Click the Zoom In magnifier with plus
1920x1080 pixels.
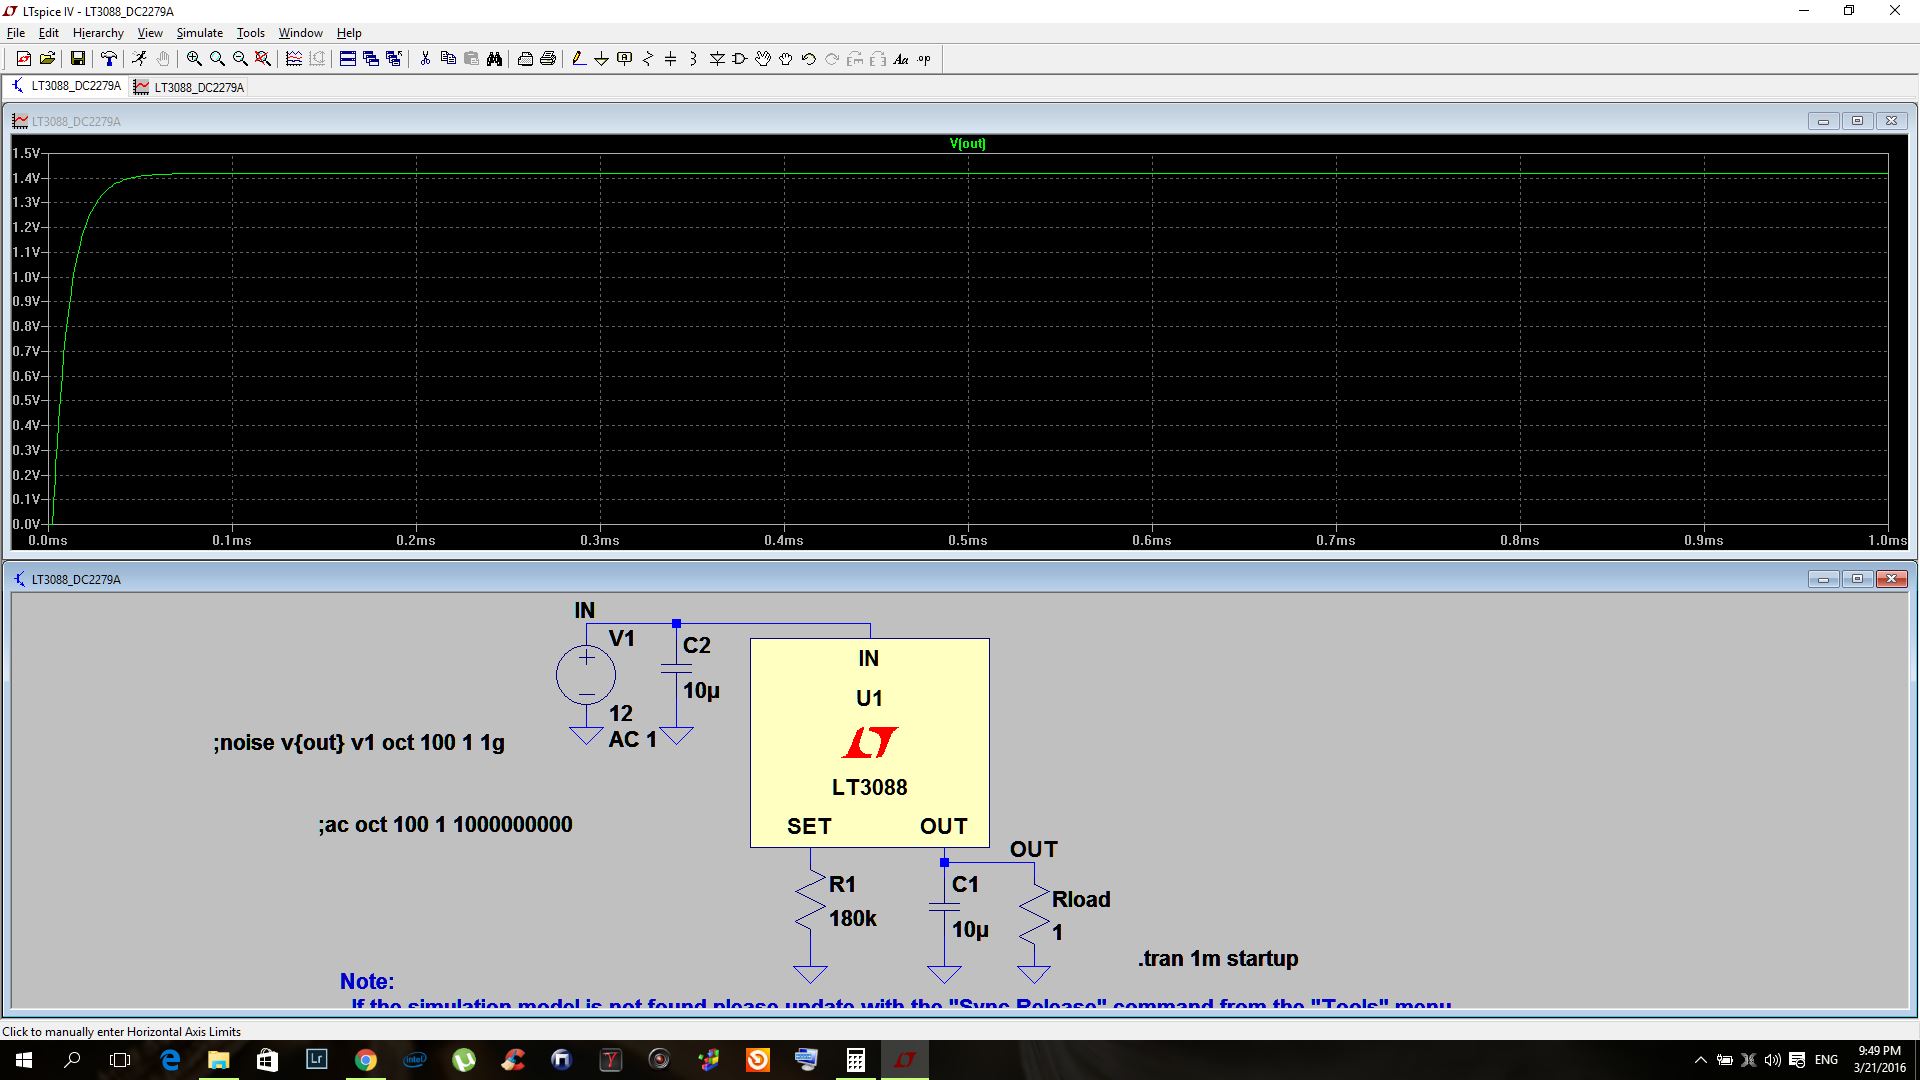(x=194, y=59)
